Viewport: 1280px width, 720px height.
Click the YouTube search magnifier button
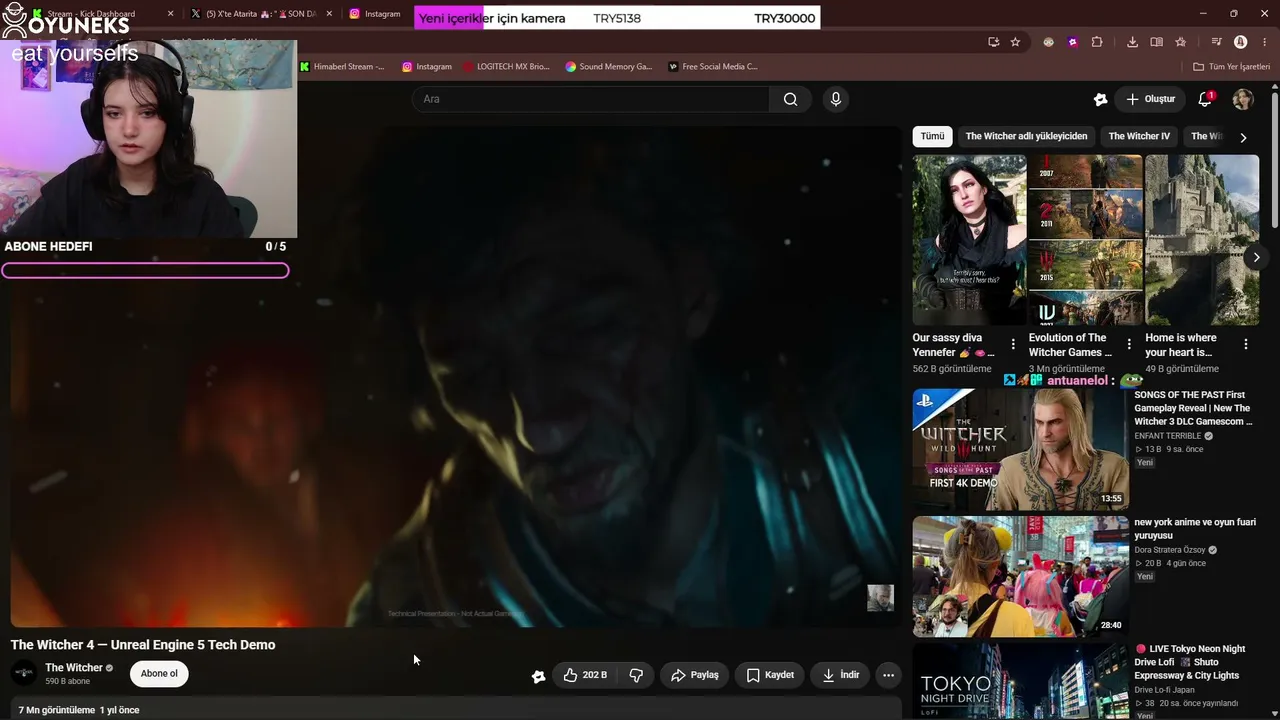pyautogui.click(x=790, y=99)
